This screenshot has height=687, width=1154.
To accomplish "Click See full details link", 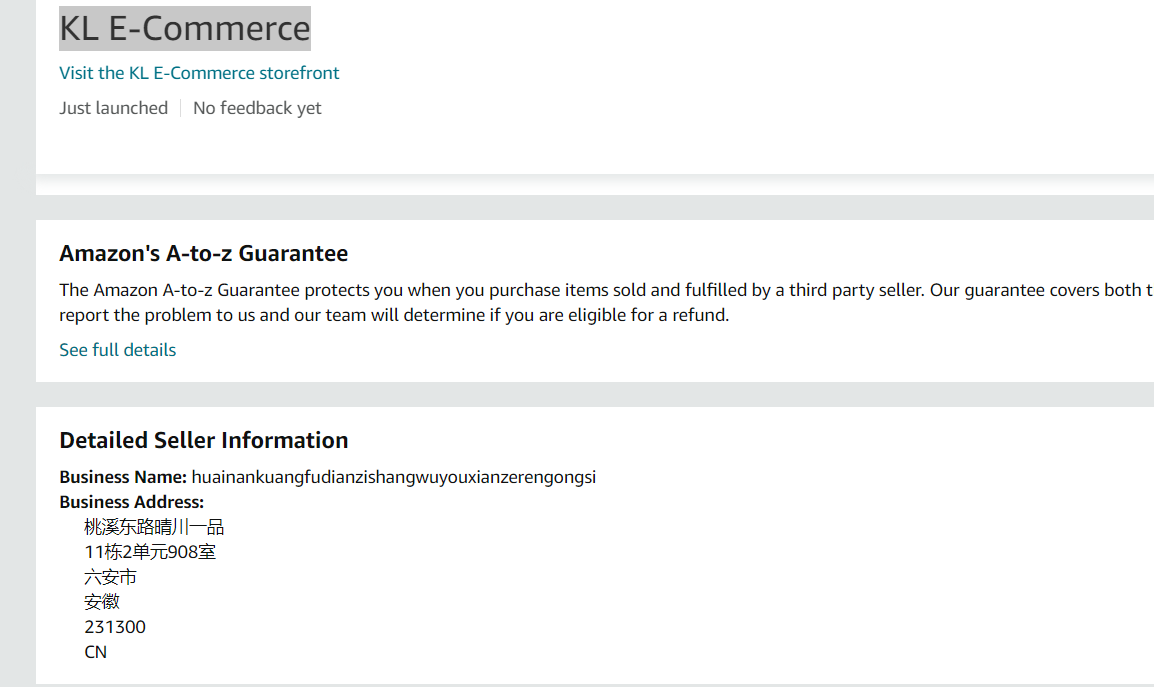I will [117, 350].
